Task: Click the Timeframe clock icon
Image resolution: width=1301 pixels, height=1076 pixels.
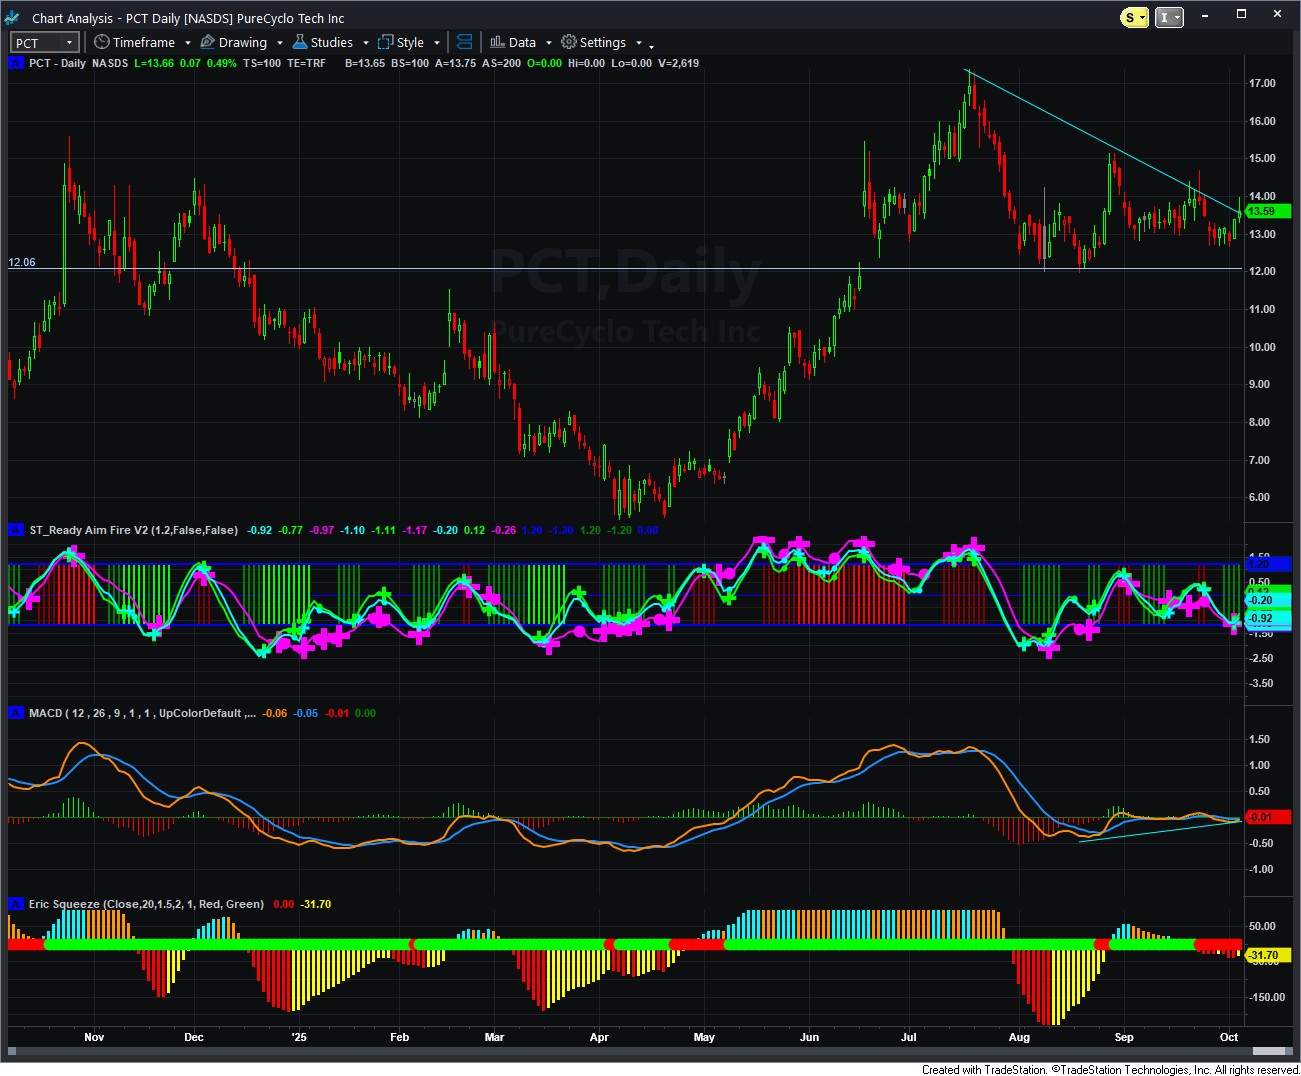Action: (101, 42)
